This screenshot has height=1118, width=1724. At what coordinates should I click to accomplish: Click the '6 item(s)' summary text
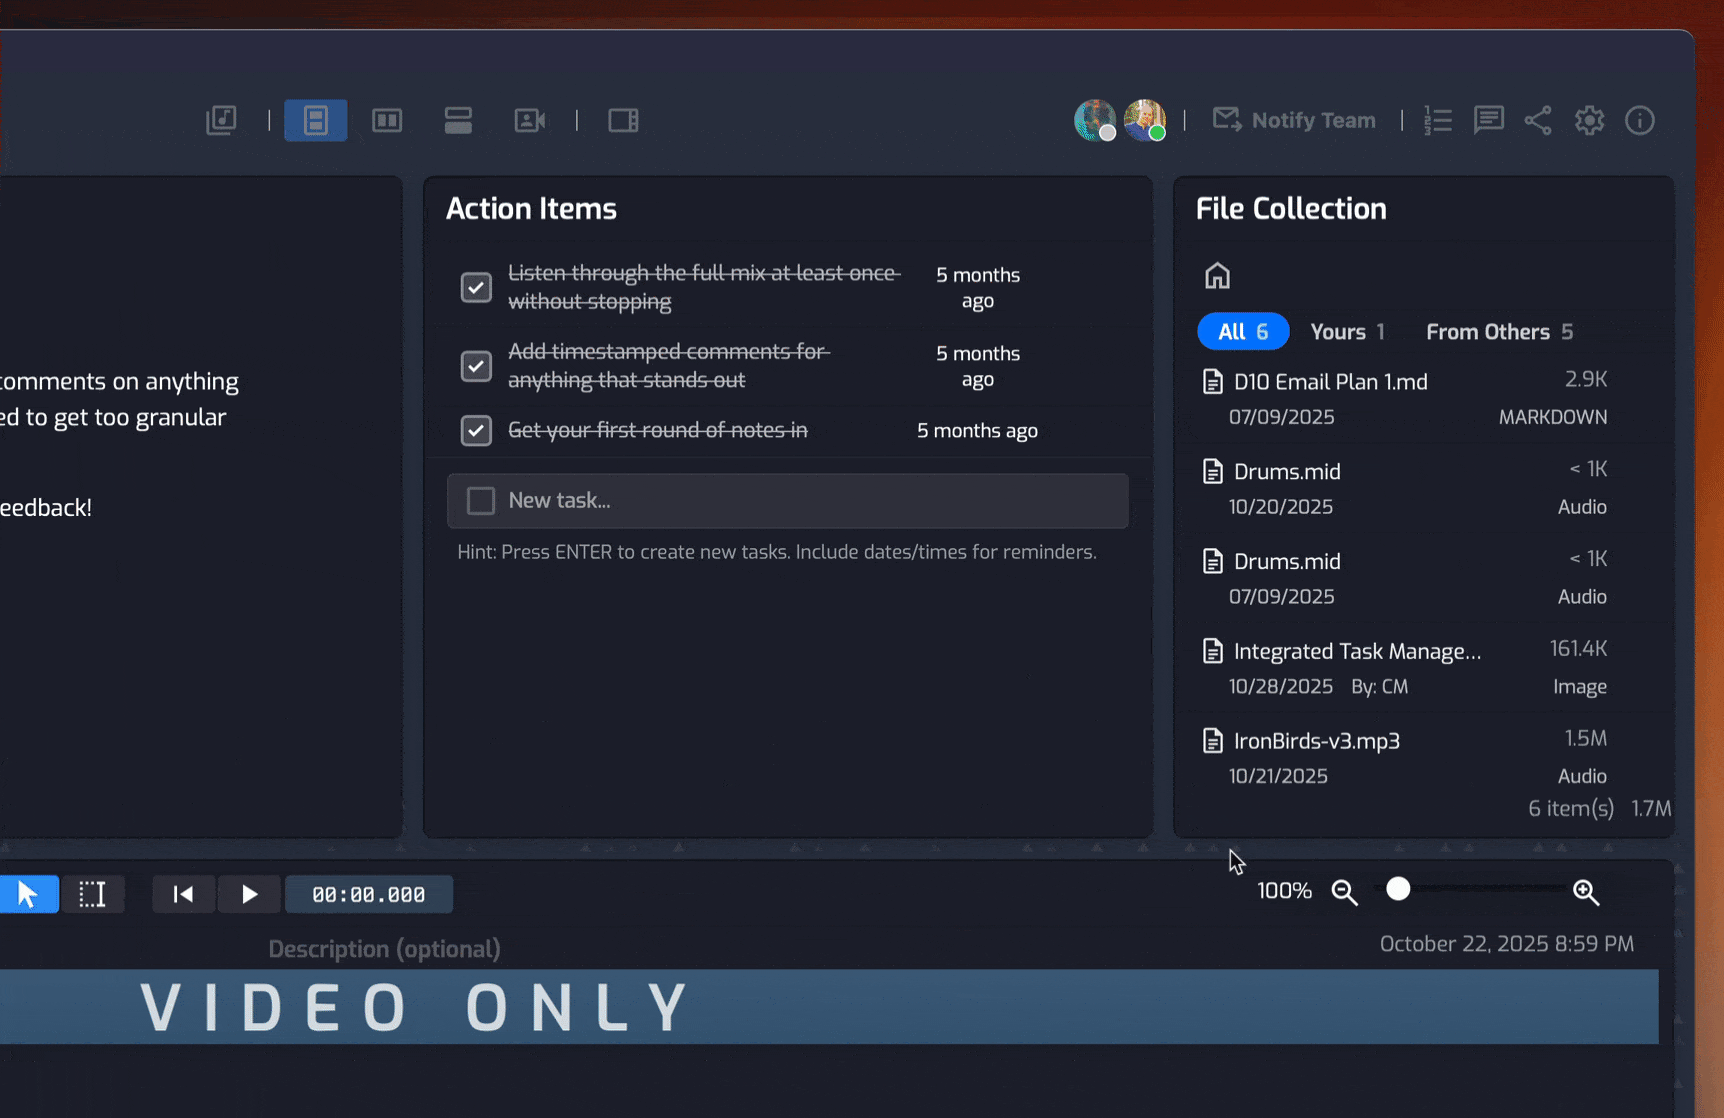pyautogui.click(x=1570, y=808)
